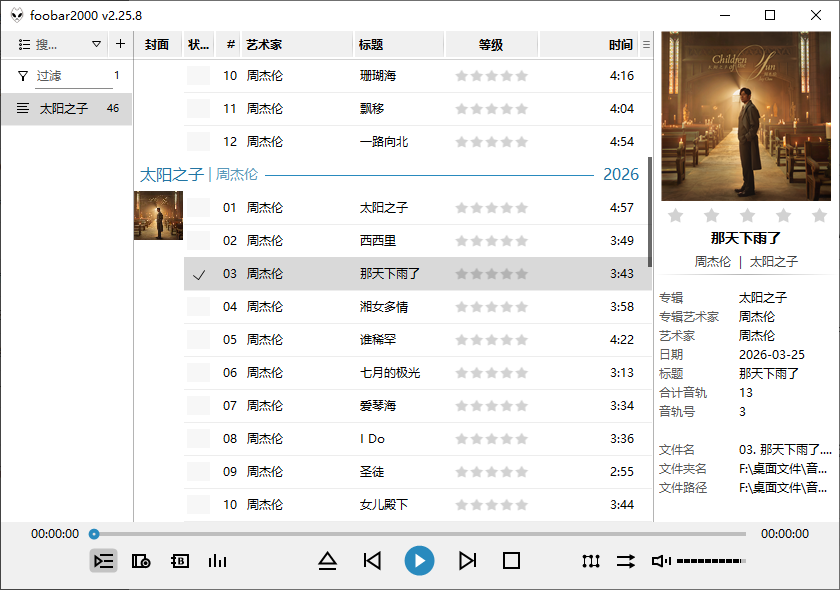Rate 女儿殿下 track with stars
The height and width of the screenshot is (590, 840).
[x=491, y=505]
